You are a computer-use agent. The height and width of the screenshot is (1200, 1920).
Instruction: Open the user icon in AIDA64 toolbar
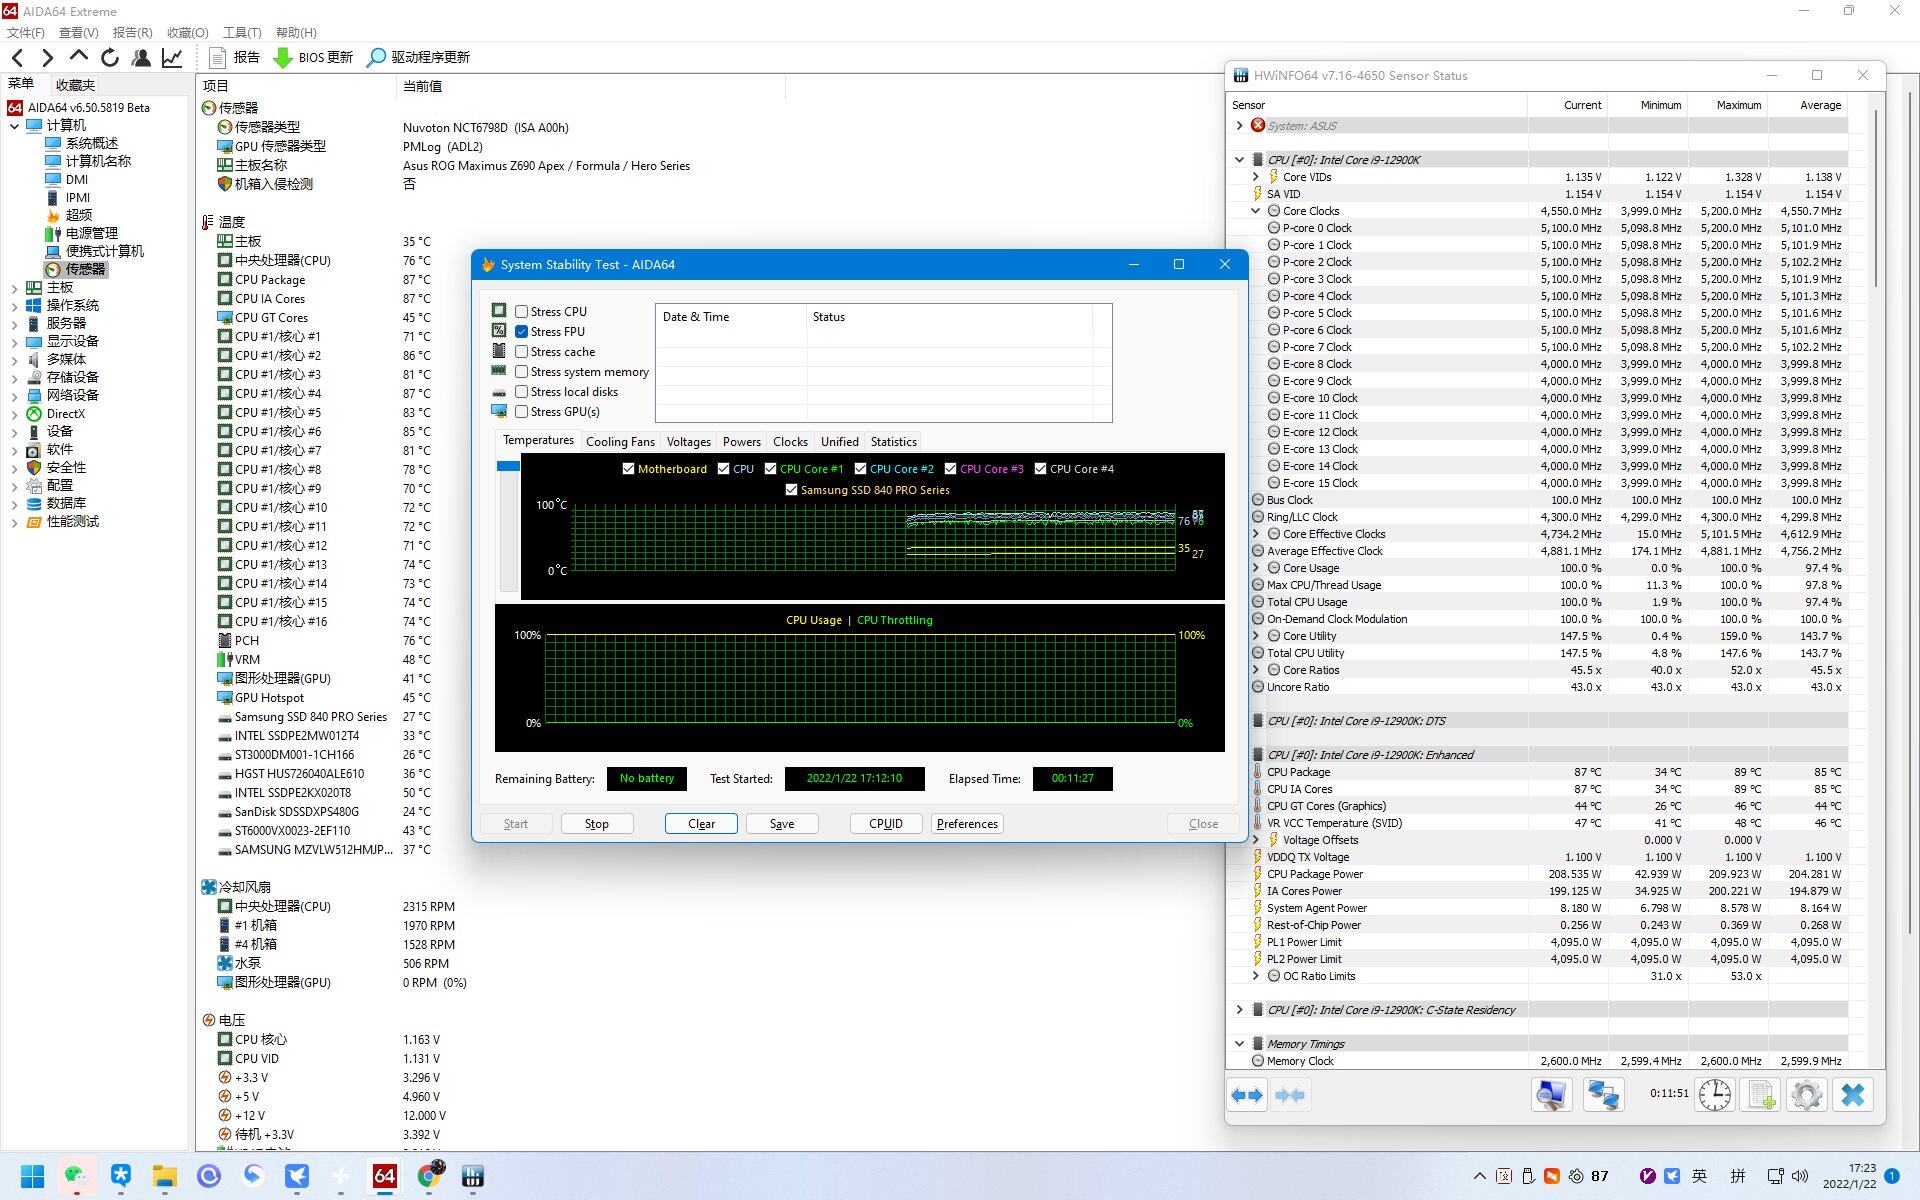tap(141, 58)
